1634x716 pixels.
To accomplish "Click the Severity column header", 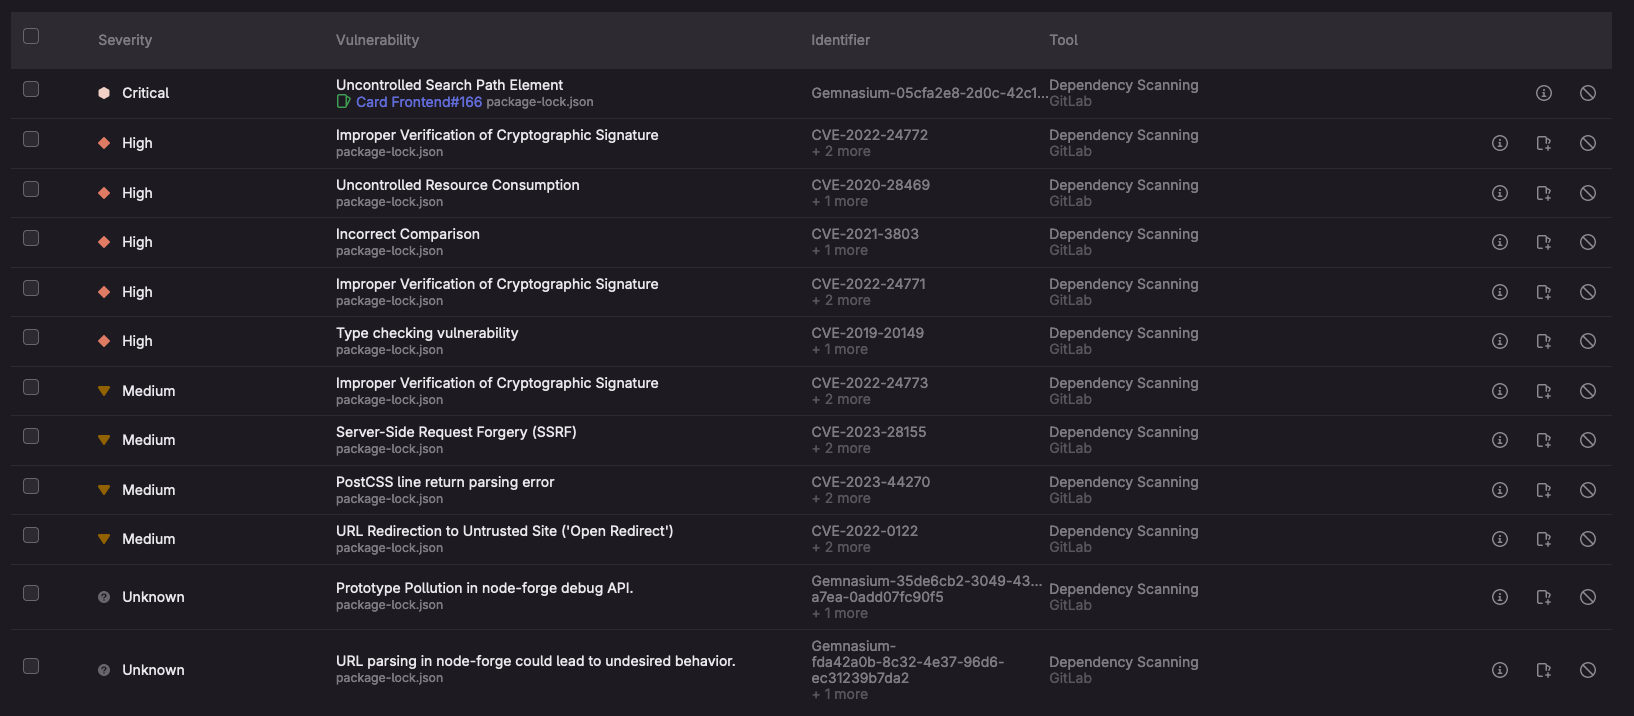I will [x=125, y=40].
